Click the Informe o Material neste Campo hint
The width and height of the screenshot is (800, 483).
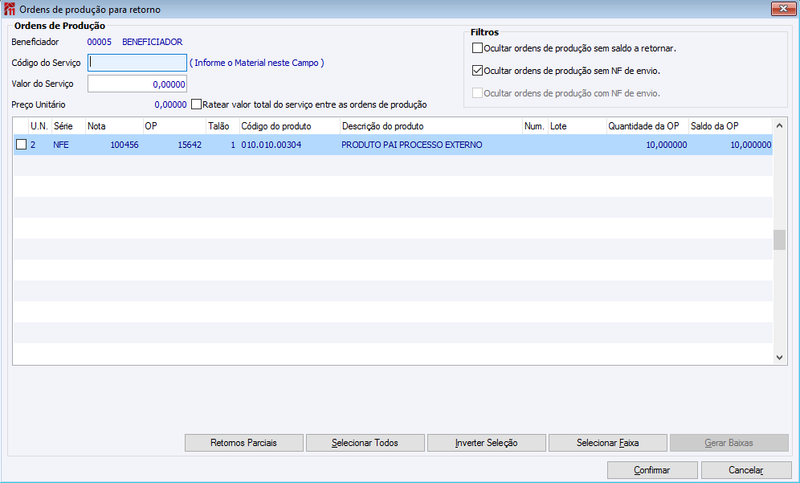[257, 63]
